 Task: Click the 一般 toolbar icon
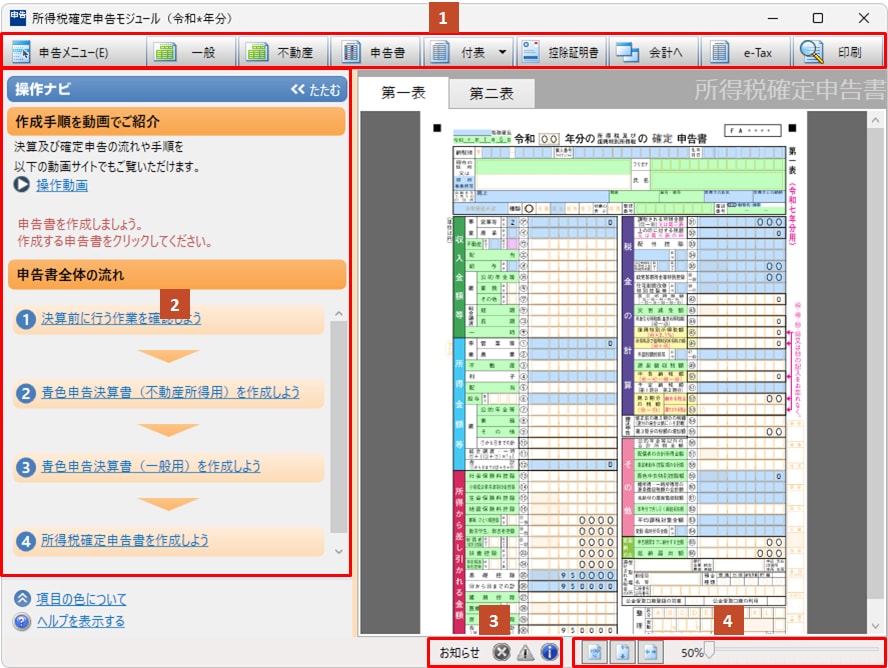(x=191, y=52)
